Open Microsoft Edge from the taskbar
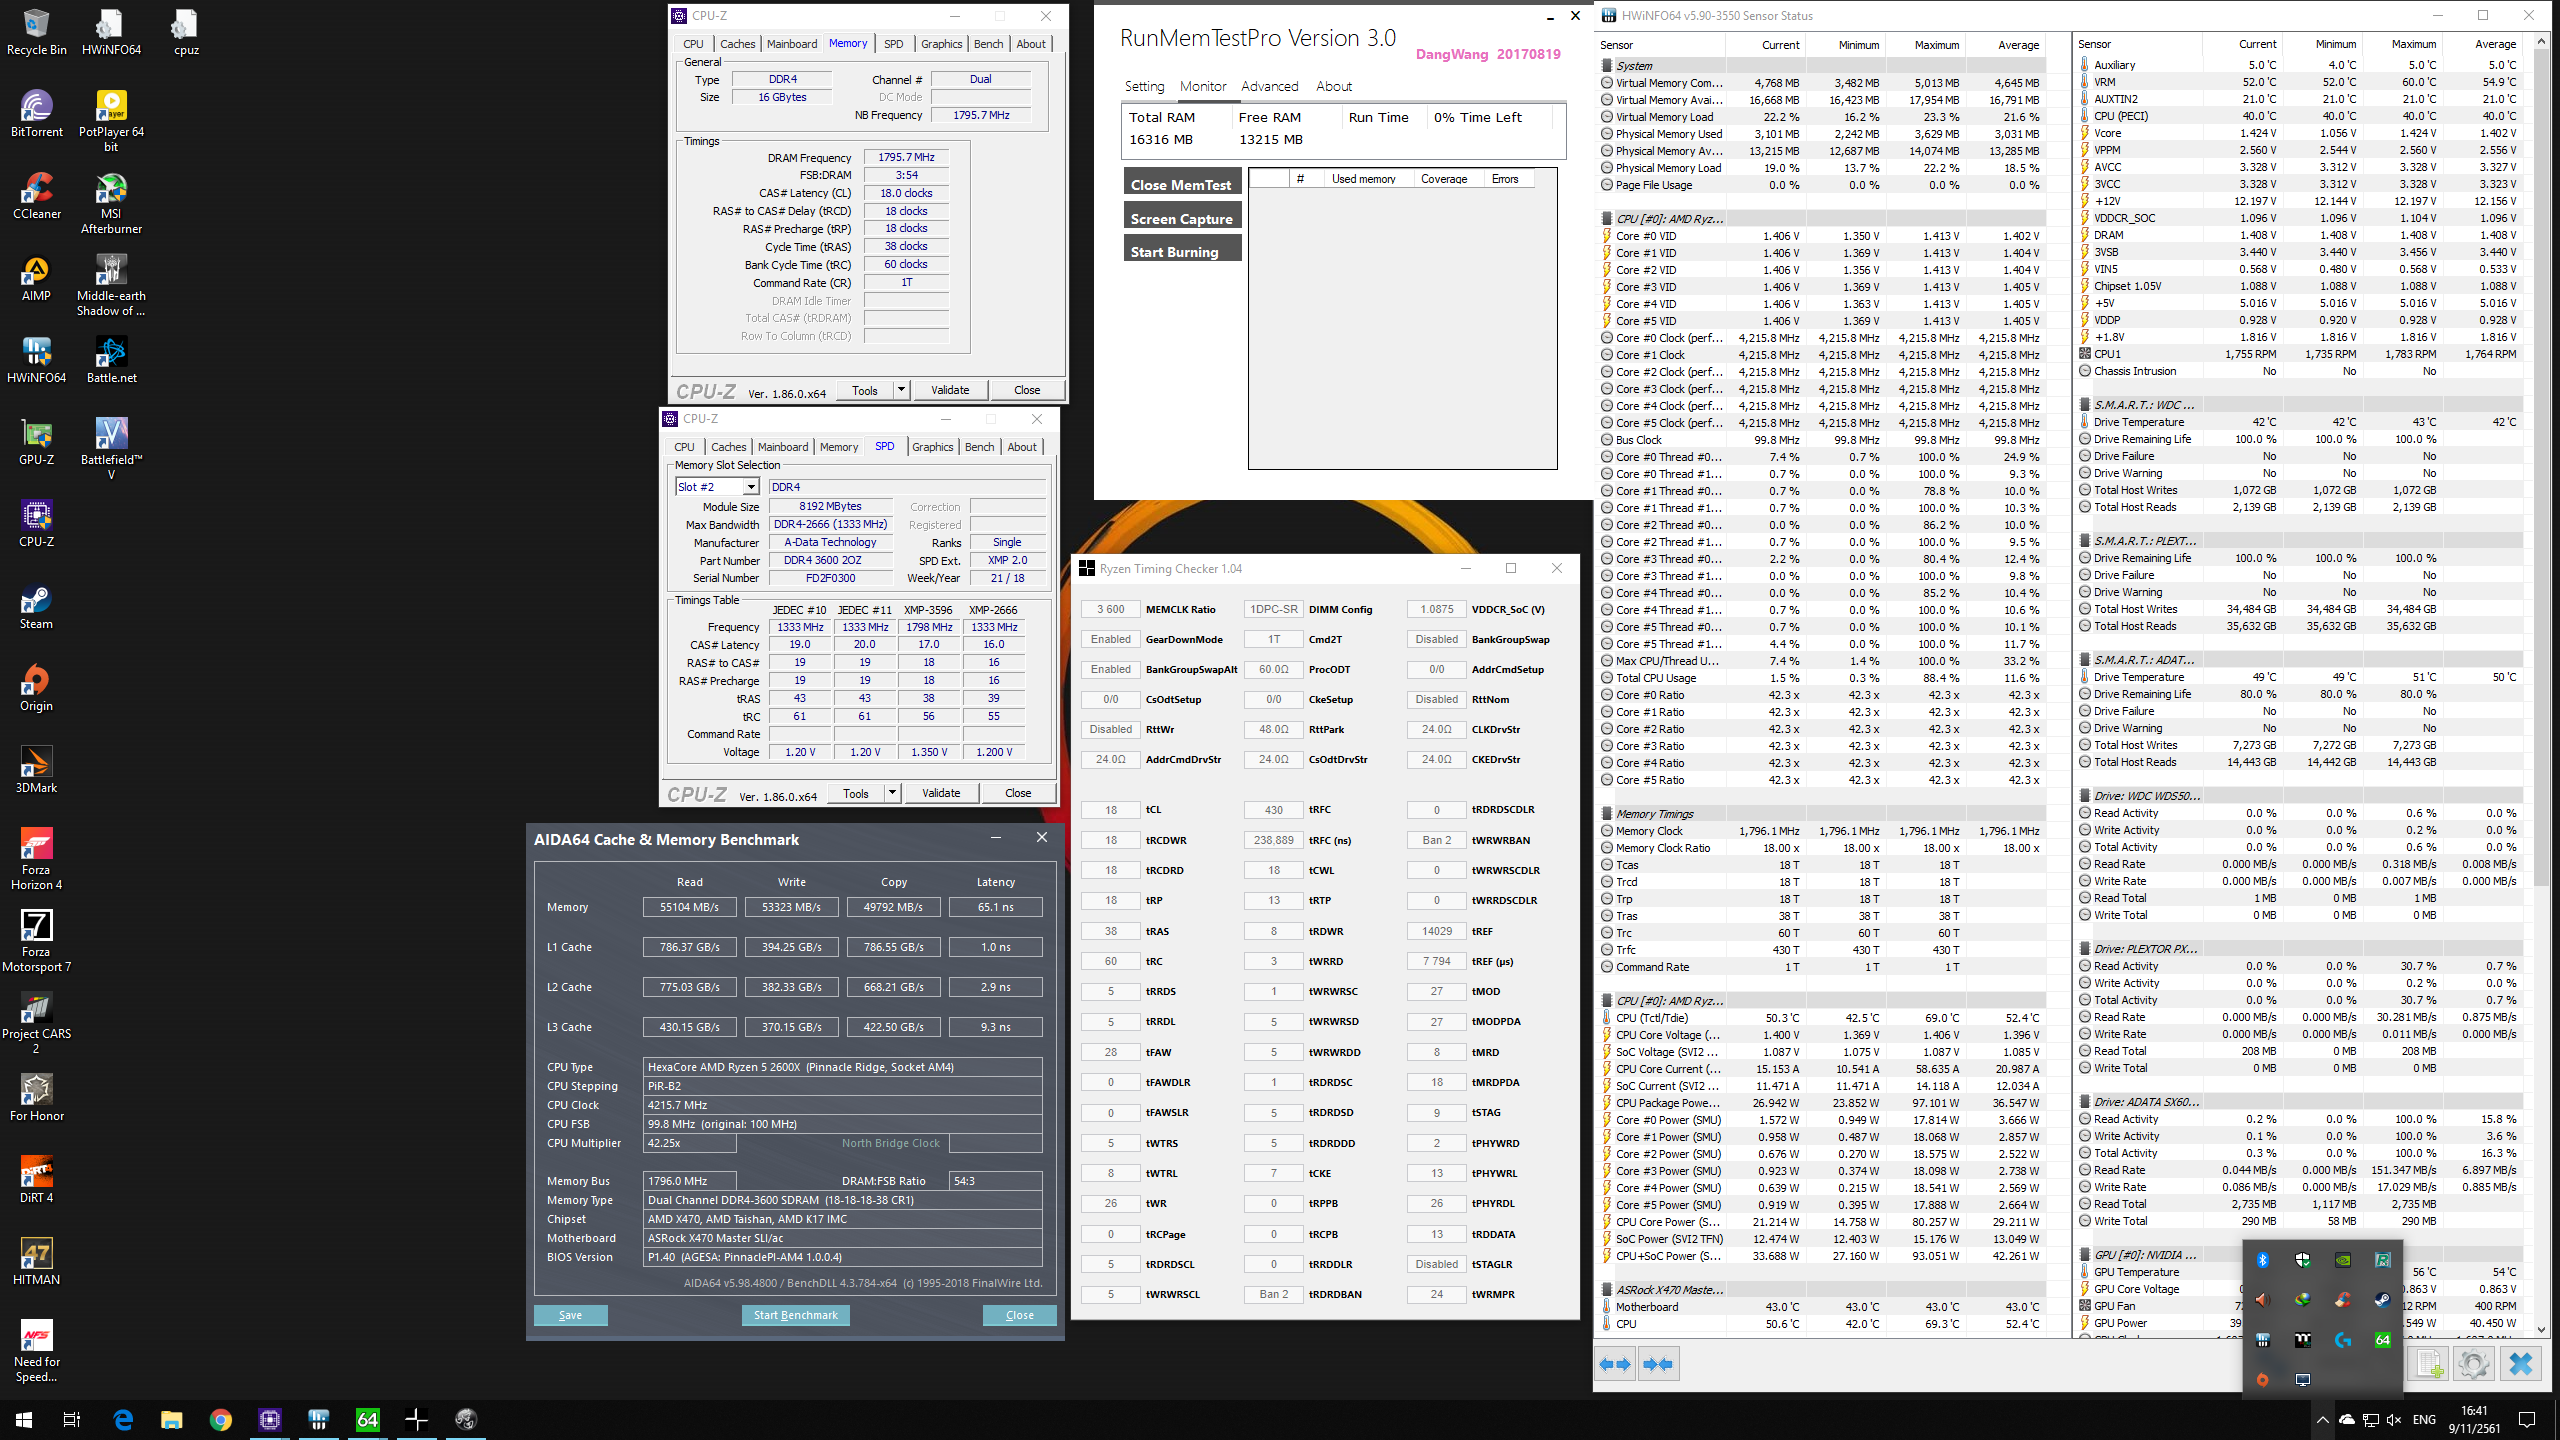The width and height of the screenshot is (2560, 1440). click(123, 1419)
